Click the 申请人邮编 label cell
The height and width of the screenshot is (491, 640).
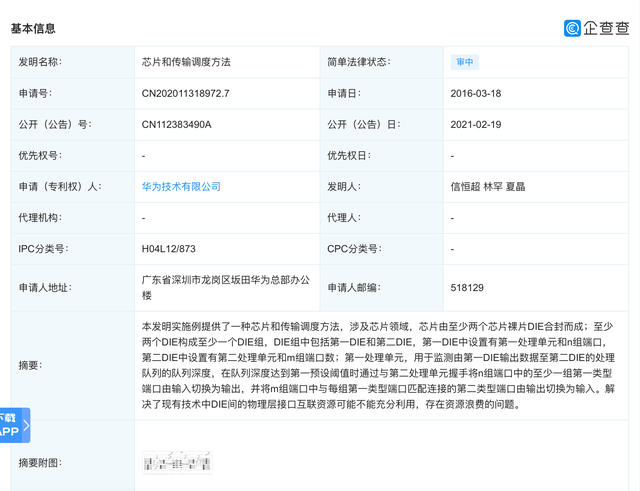tap(382, 288)
